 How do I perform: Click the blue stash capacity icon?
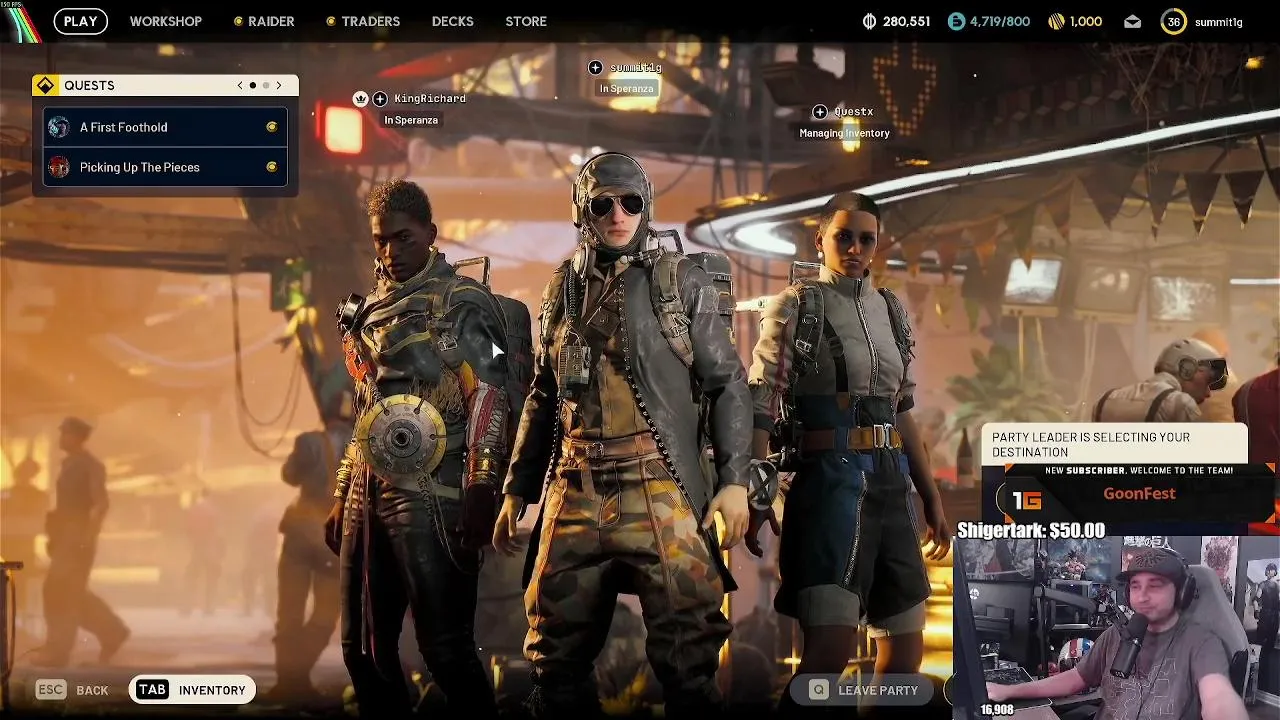coord(957,21)
